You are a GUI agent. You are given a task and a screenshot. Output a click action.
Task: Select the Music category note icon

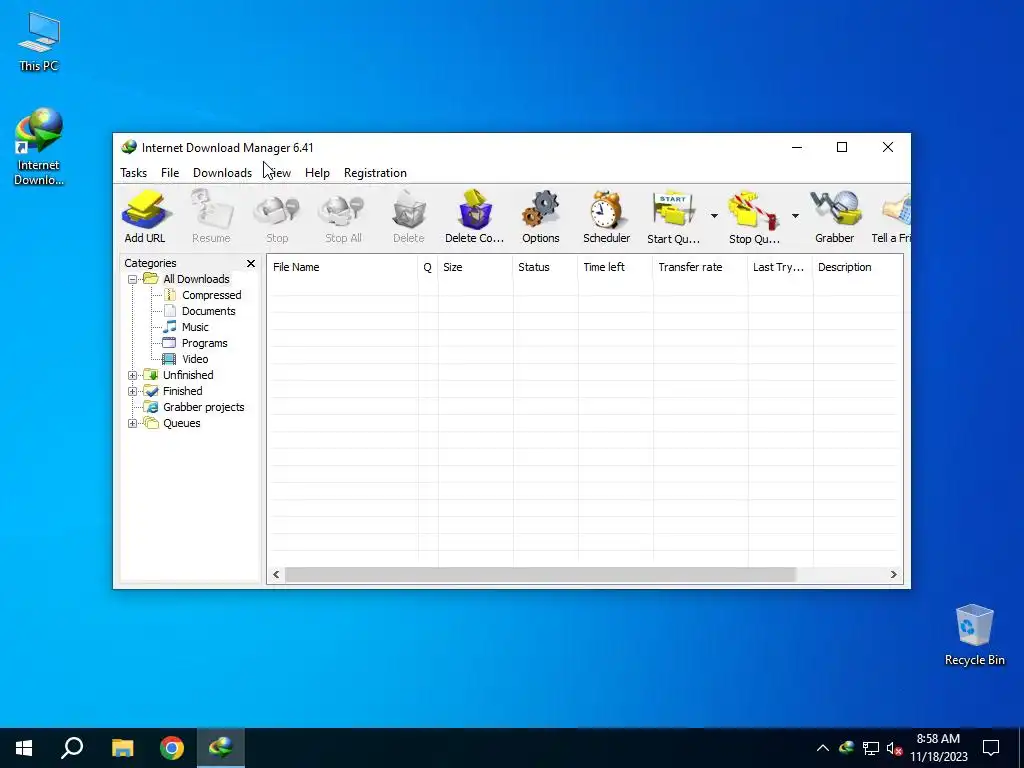point(170,327)
